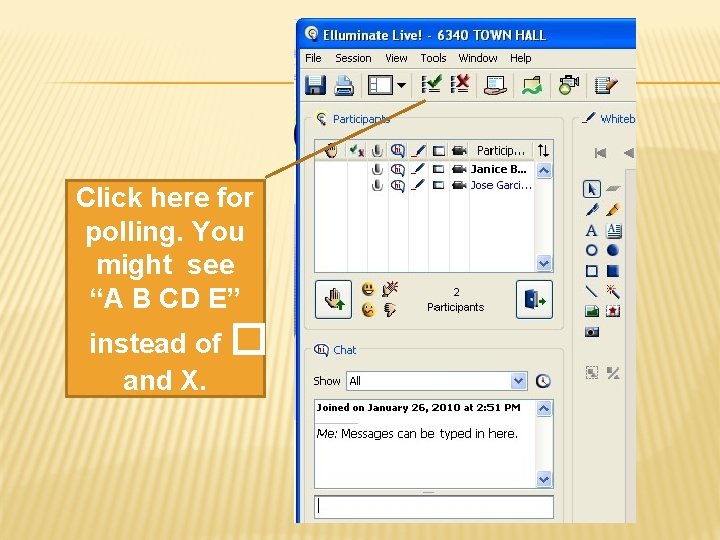Select participant Janice B...
This screenshot has width=720, height=540.
(499, 169)
